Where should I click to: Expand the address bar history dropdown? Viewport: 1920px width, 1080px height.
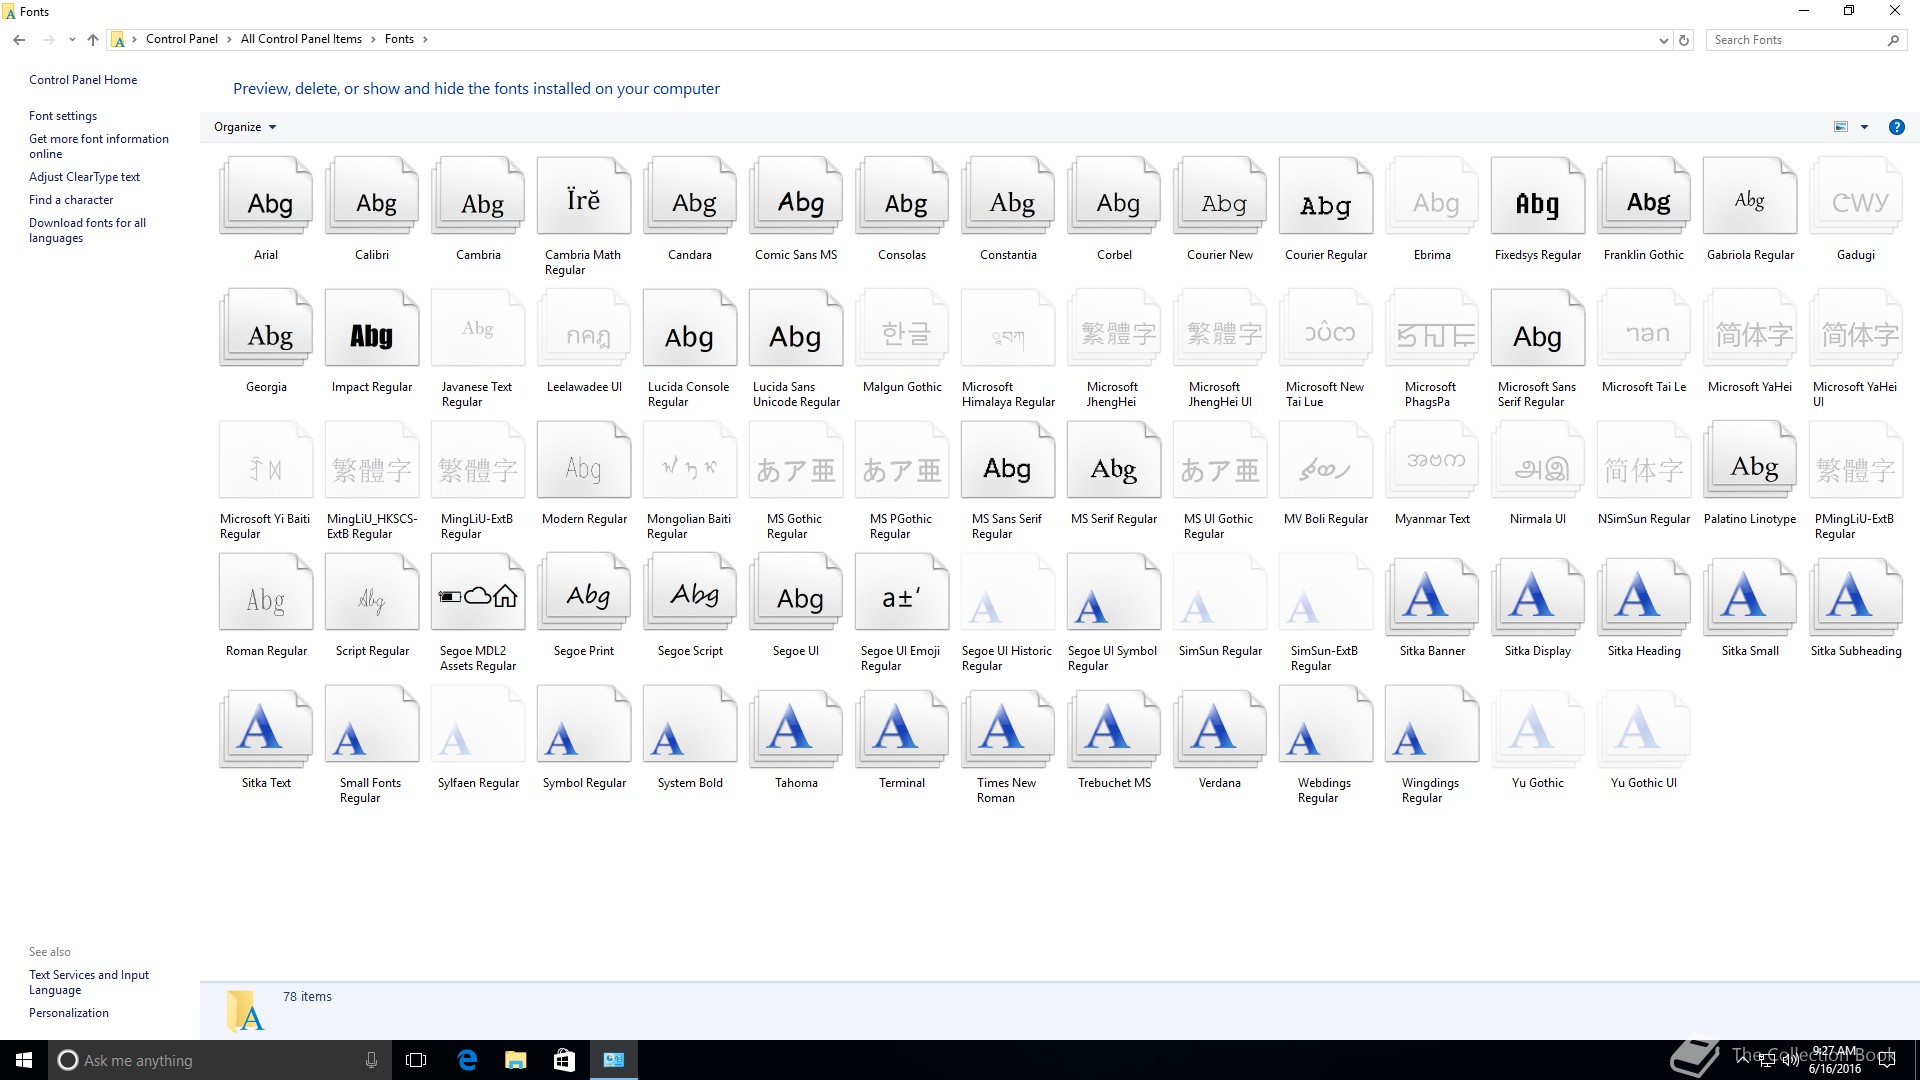click(1663, 40)
